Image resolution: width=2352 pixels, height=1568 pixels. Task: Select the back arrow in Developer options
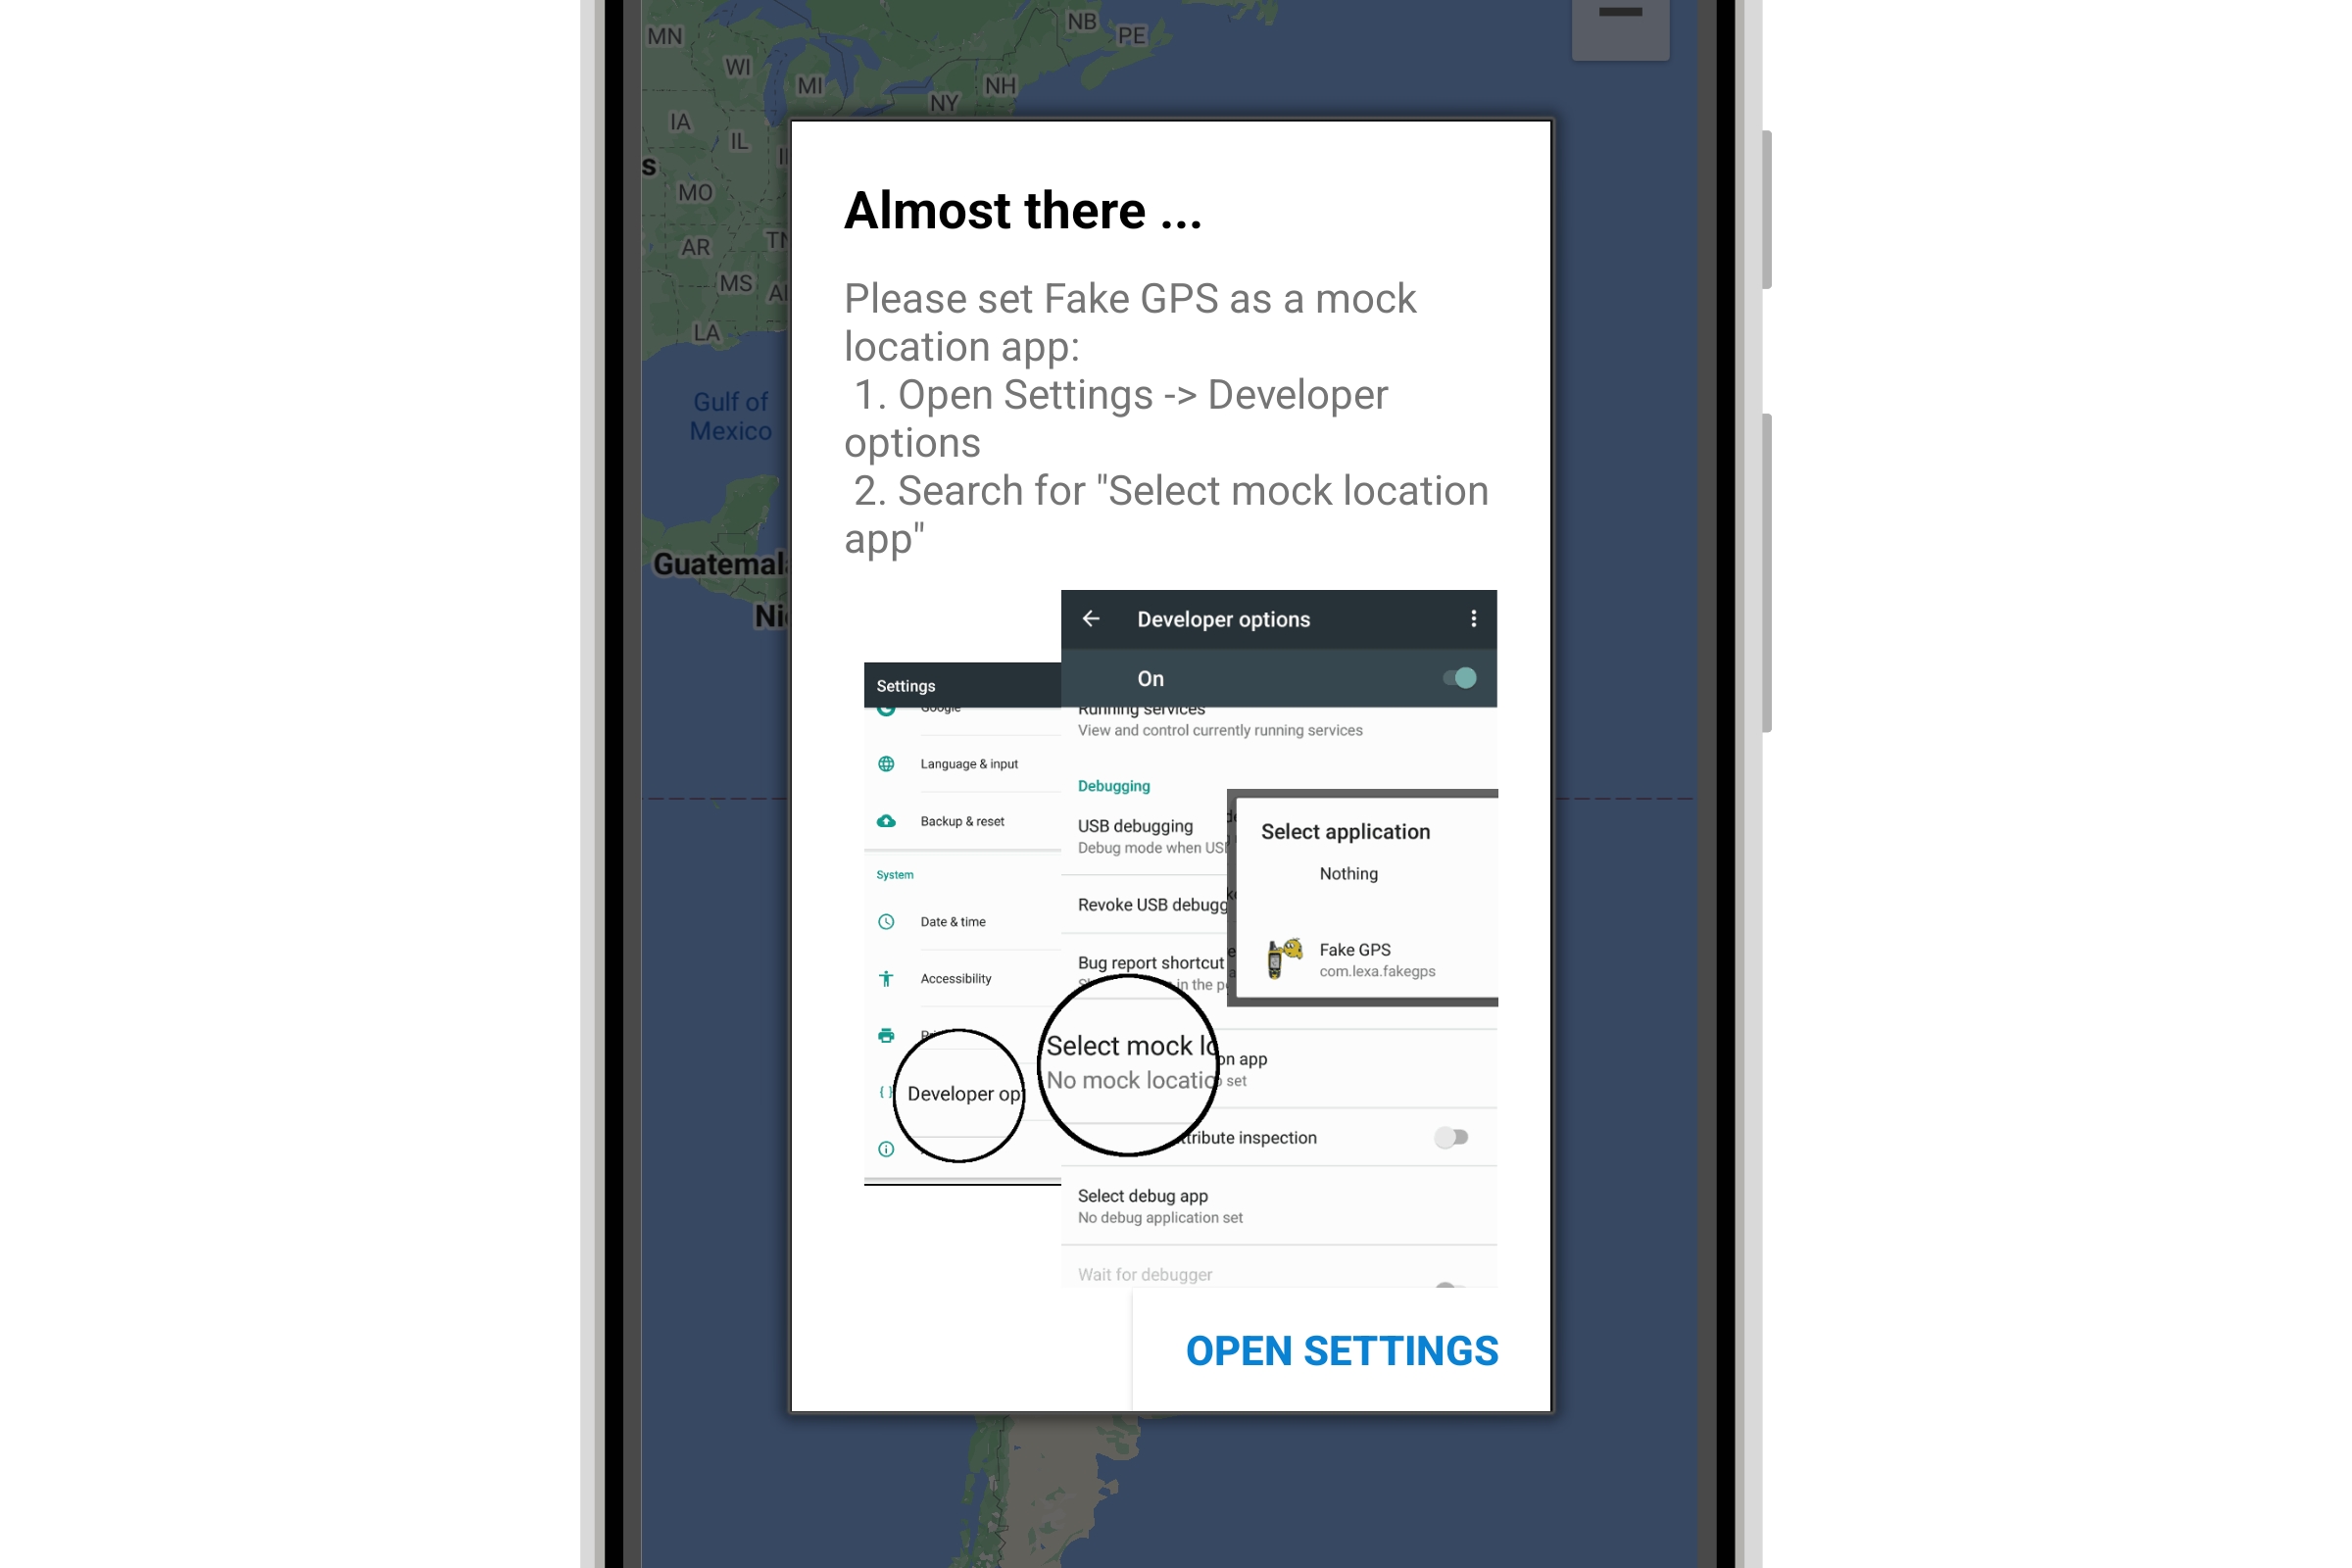tap(1090, 617)
